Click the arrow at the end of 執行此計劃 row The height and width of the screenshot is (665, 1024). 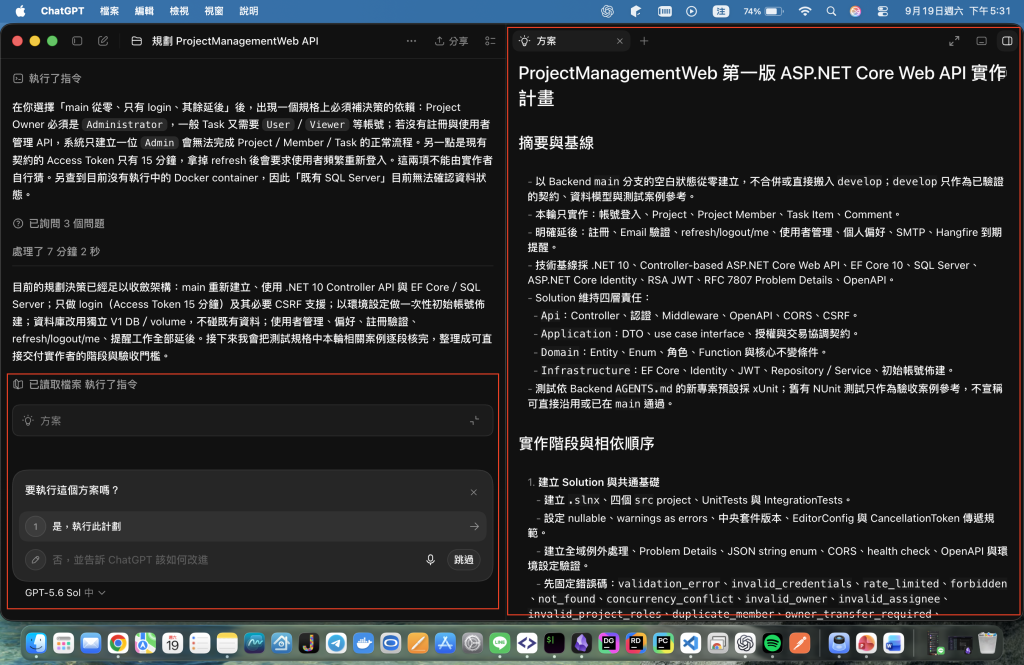click(x=474, y=526)
